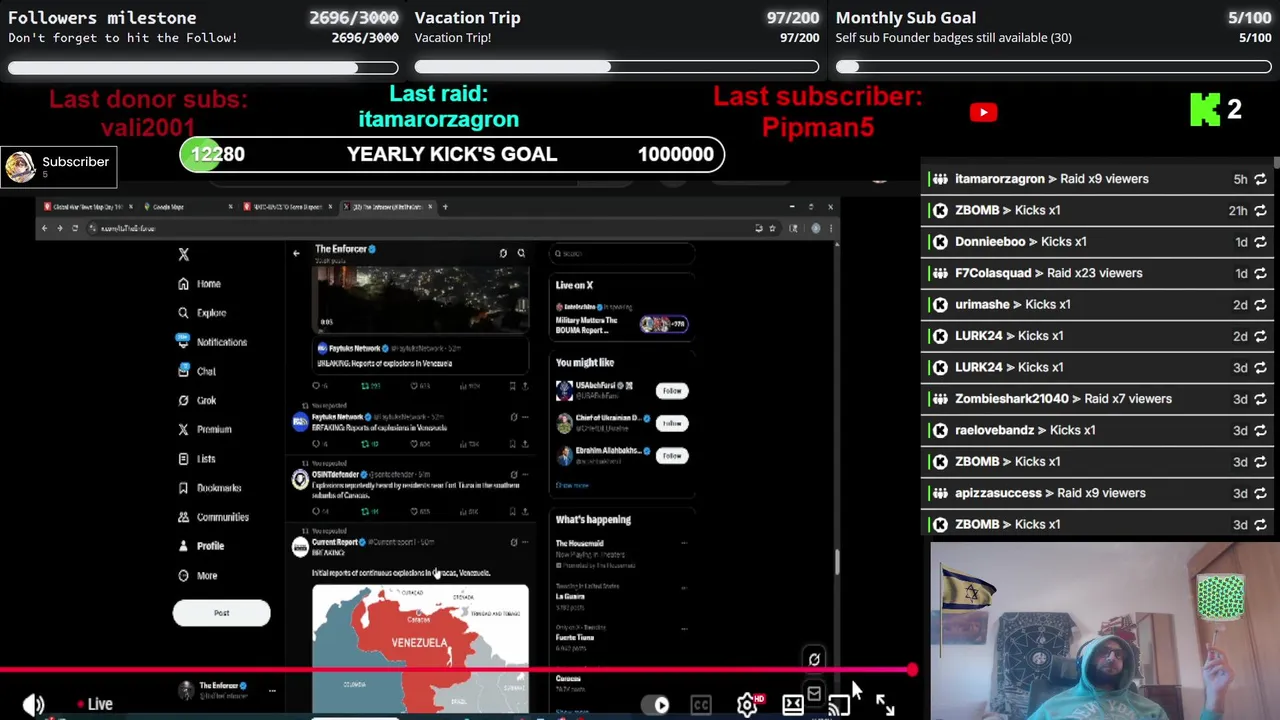The image size is (1280, 720).
Task: Reload the page in the browser toolbar
Action: 75,228
